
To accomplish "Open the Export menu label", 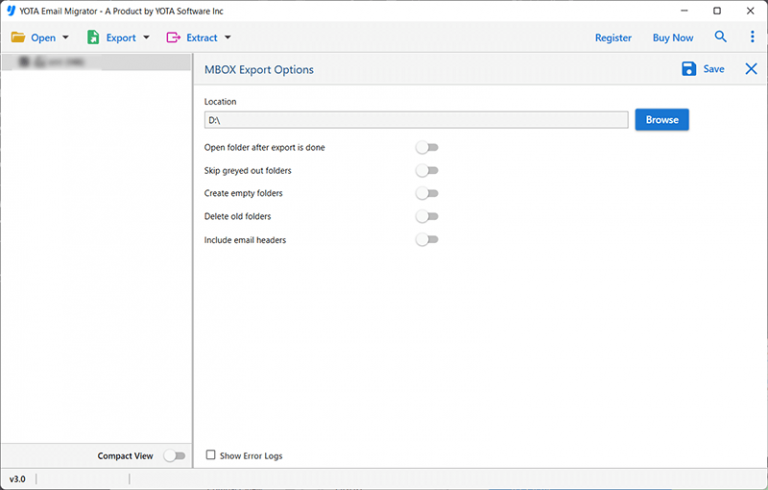I will click(121, 38).
